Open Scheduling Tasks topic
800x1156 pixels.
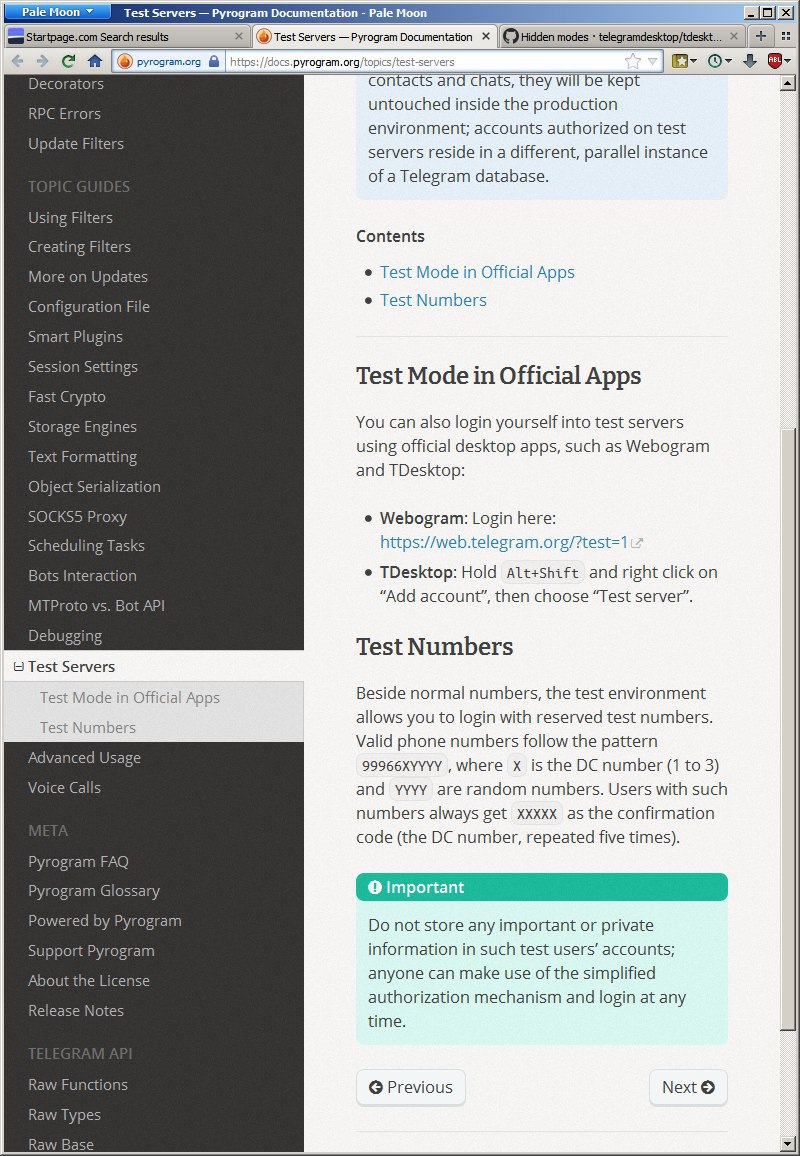point(86,546)
